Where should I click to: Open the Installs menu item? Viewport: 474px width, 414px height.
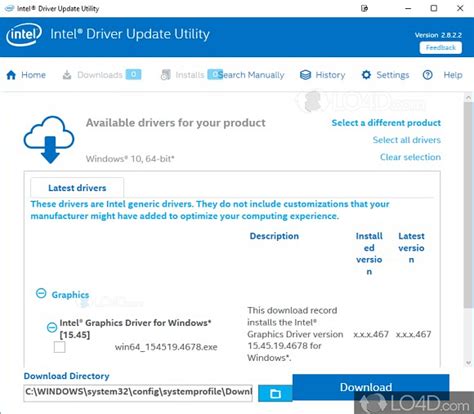[x=190, y=75]
